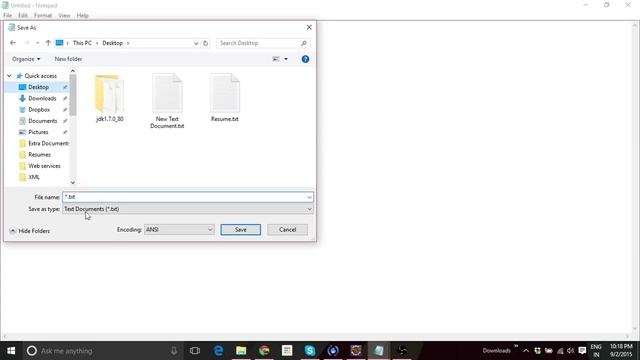Create a New folder
This screenshot has height=360, width=640.
click(x=68, y=59)
